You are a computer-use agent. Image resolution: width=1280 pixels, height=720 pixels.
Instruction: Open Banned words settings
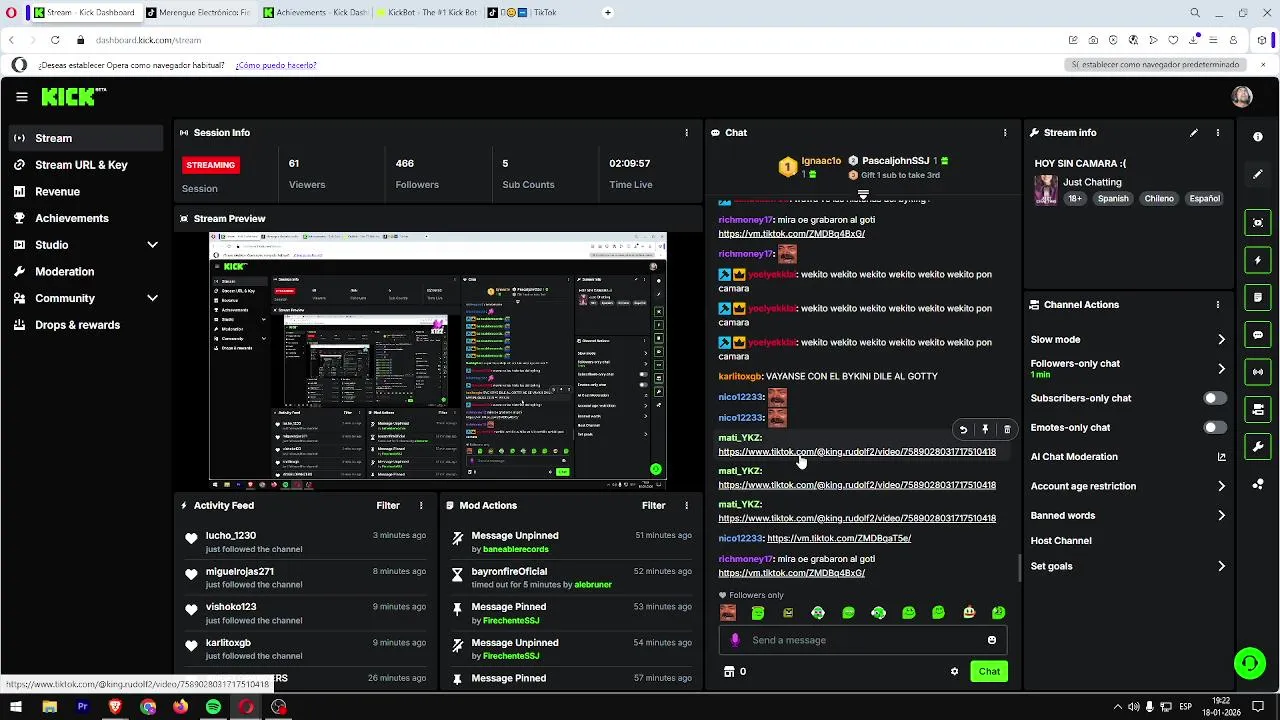(x=1128, y=516)
